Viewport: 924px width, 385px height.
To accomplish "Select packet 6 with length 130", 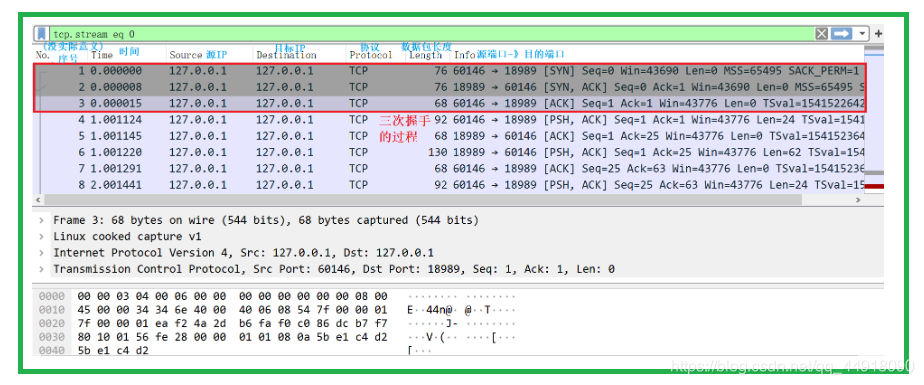I will (450, 152).
